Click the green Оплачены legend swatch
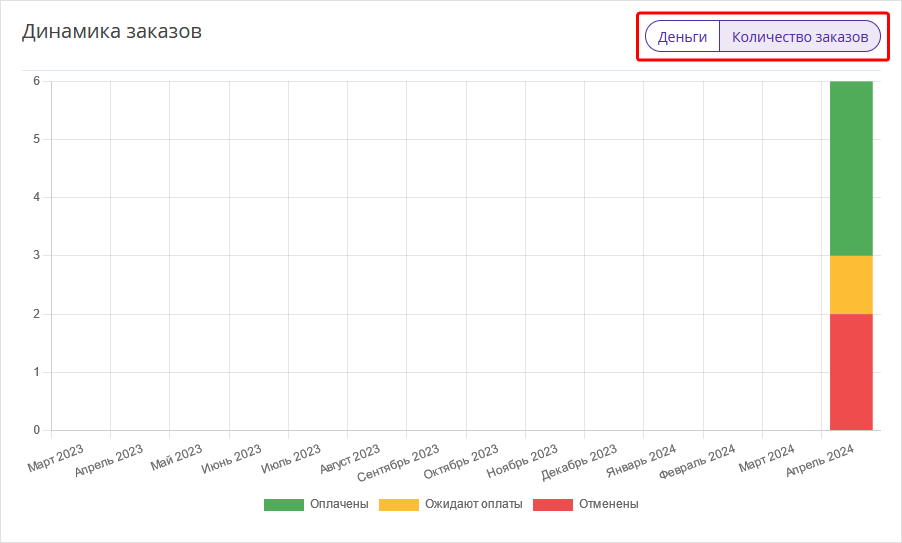 (x=284, y=504)
